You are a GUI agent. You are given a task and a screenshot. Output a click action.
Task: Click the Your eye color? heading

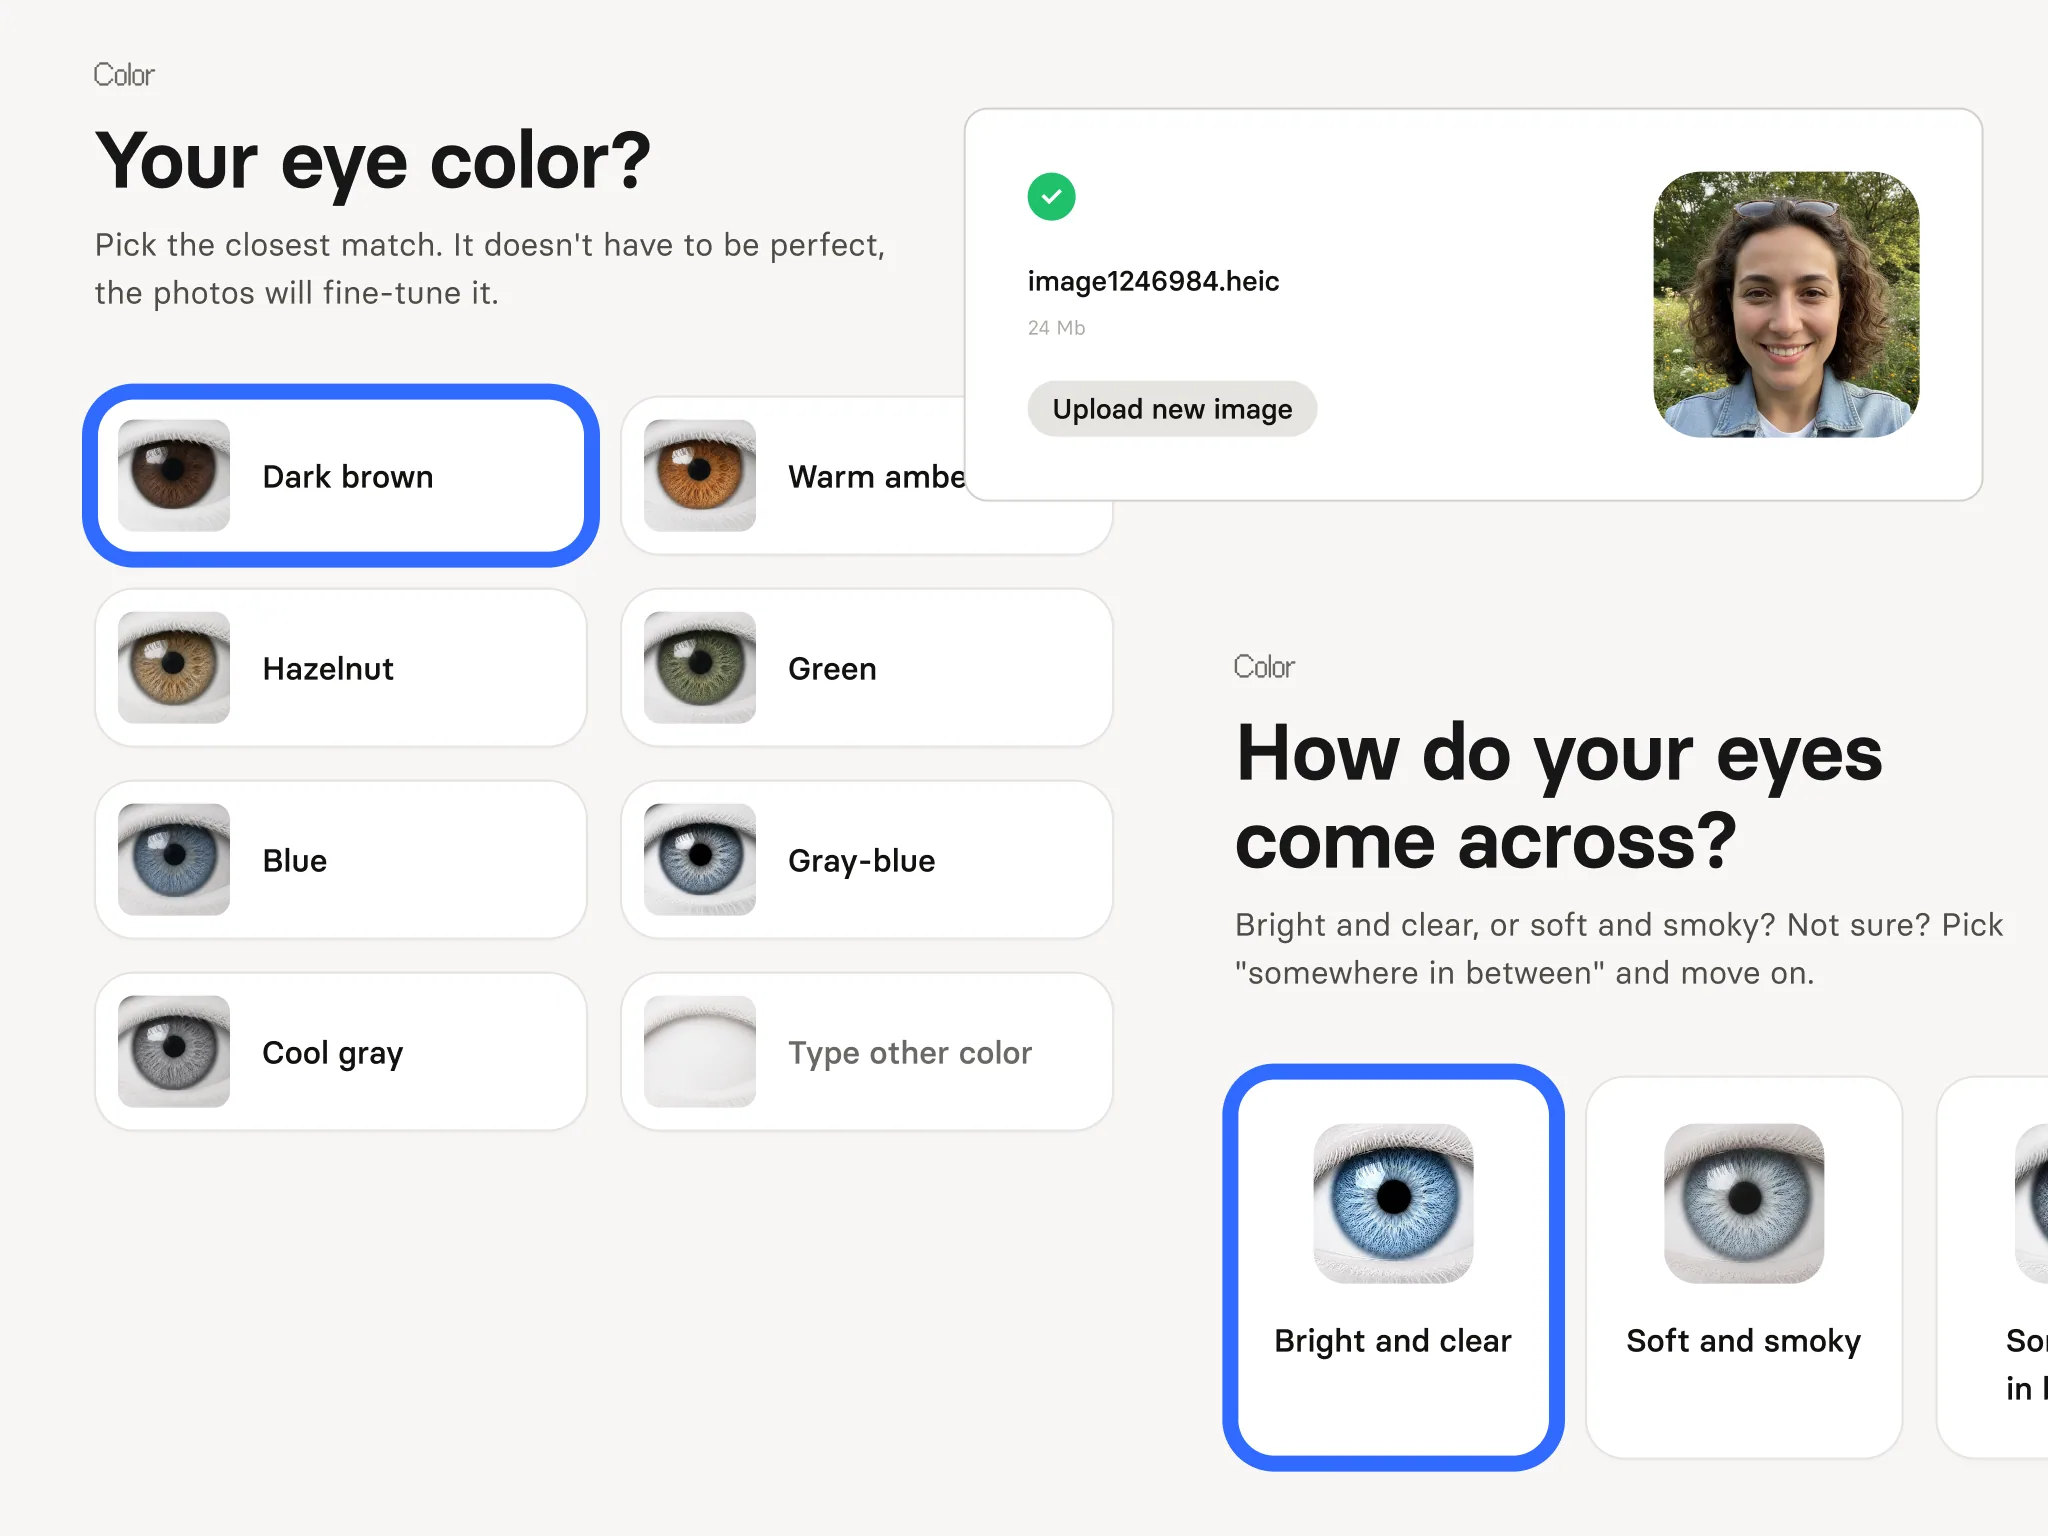click(x=373, y=162)
